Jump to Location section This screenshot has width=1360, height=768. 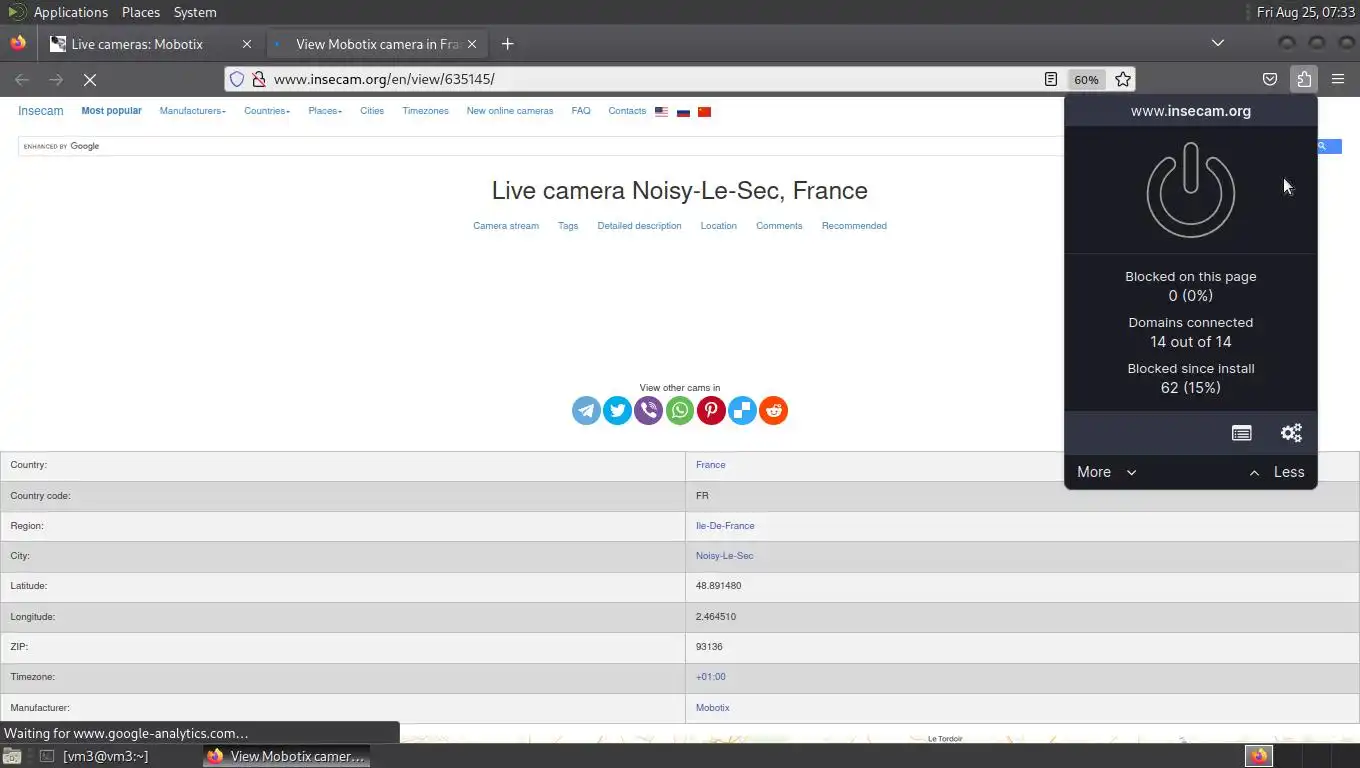tap(718, 226)
